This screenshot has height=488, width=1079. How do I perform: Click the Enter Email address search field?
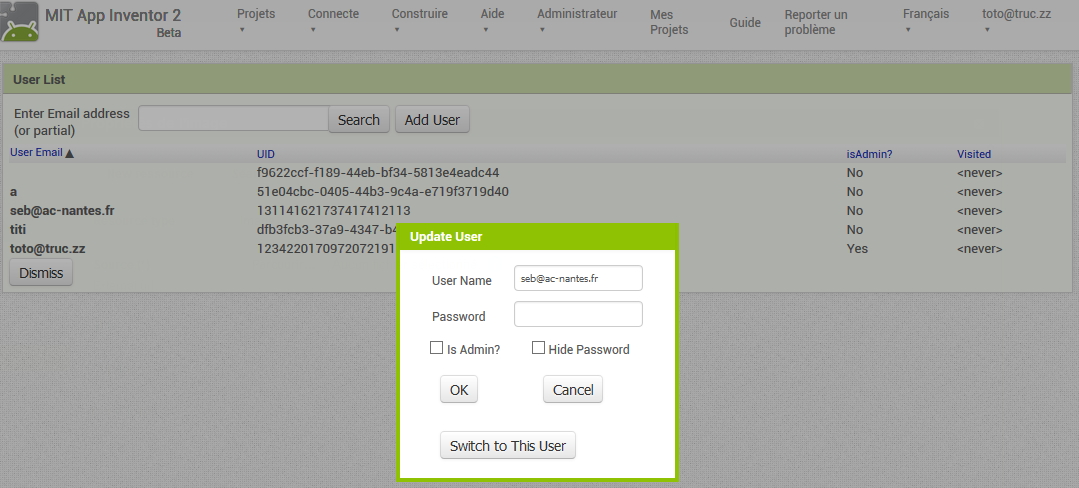(x=233, y=119)
